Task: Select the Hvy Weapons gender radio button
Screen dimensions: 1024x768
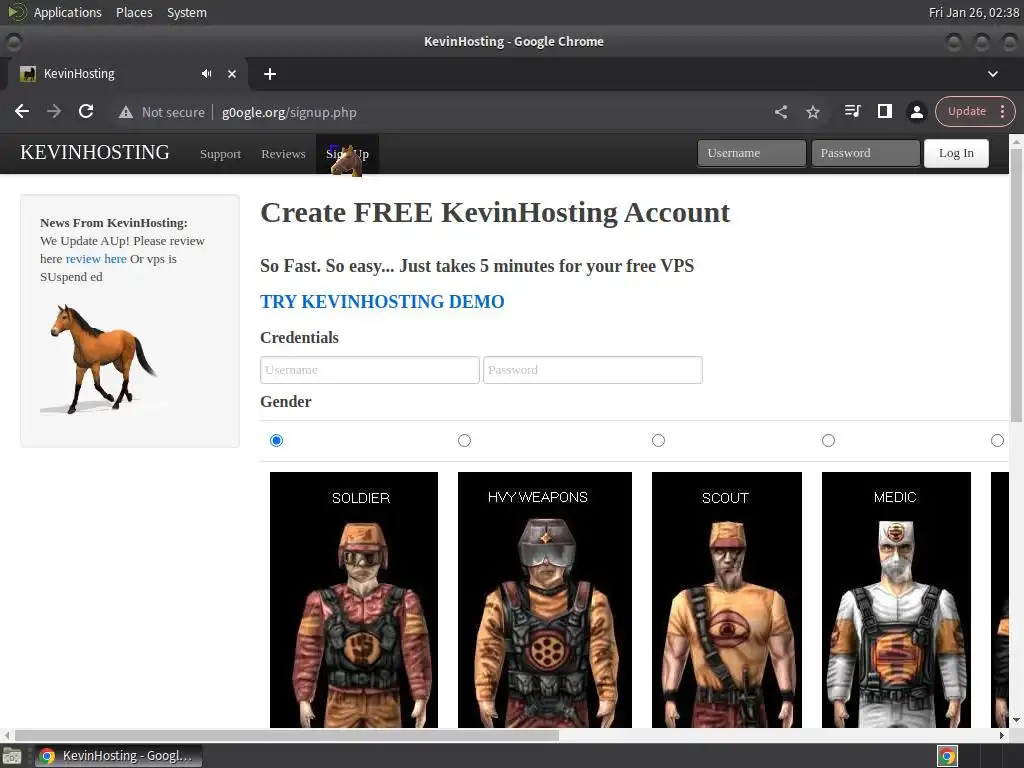Action: click(x=464, y=440)
